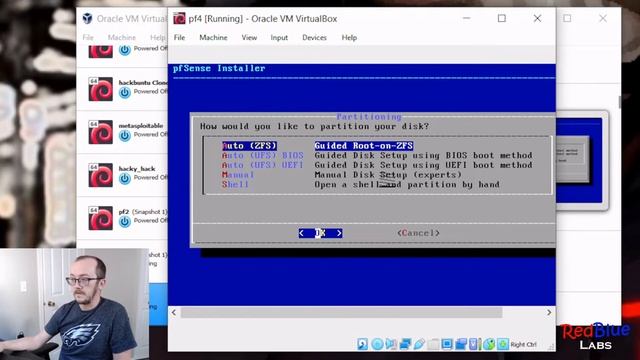Click the hacky_hack VM name in Manager

click(x=137, y=169)
